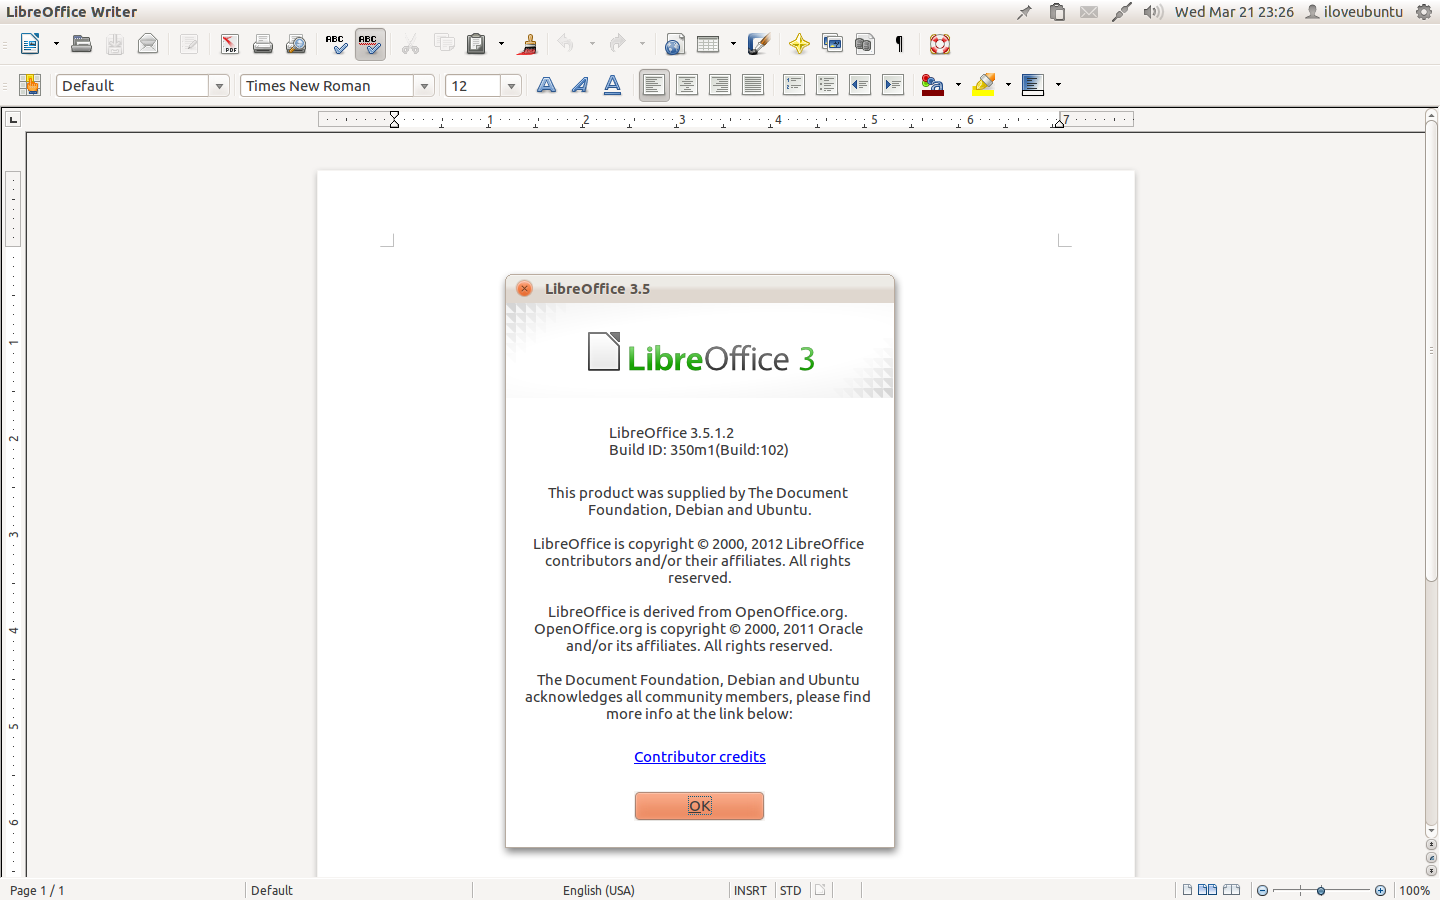Click the Open file folder icon
Screen dimensions: 1440x900
click(x=82, y=44)
